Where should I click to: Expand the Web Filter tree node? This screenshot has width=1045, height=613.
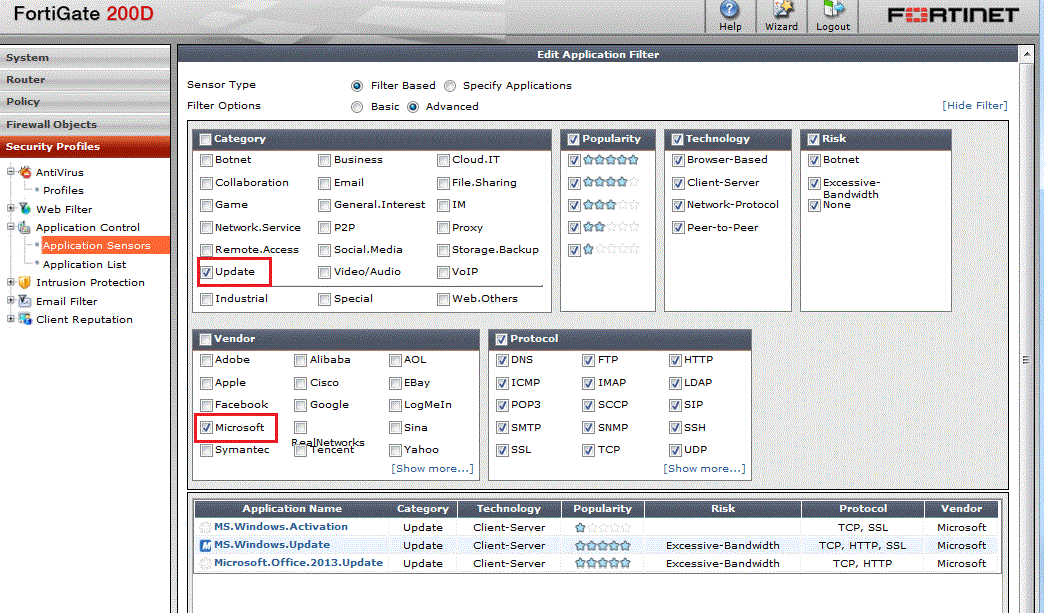[x=11, y=209]
